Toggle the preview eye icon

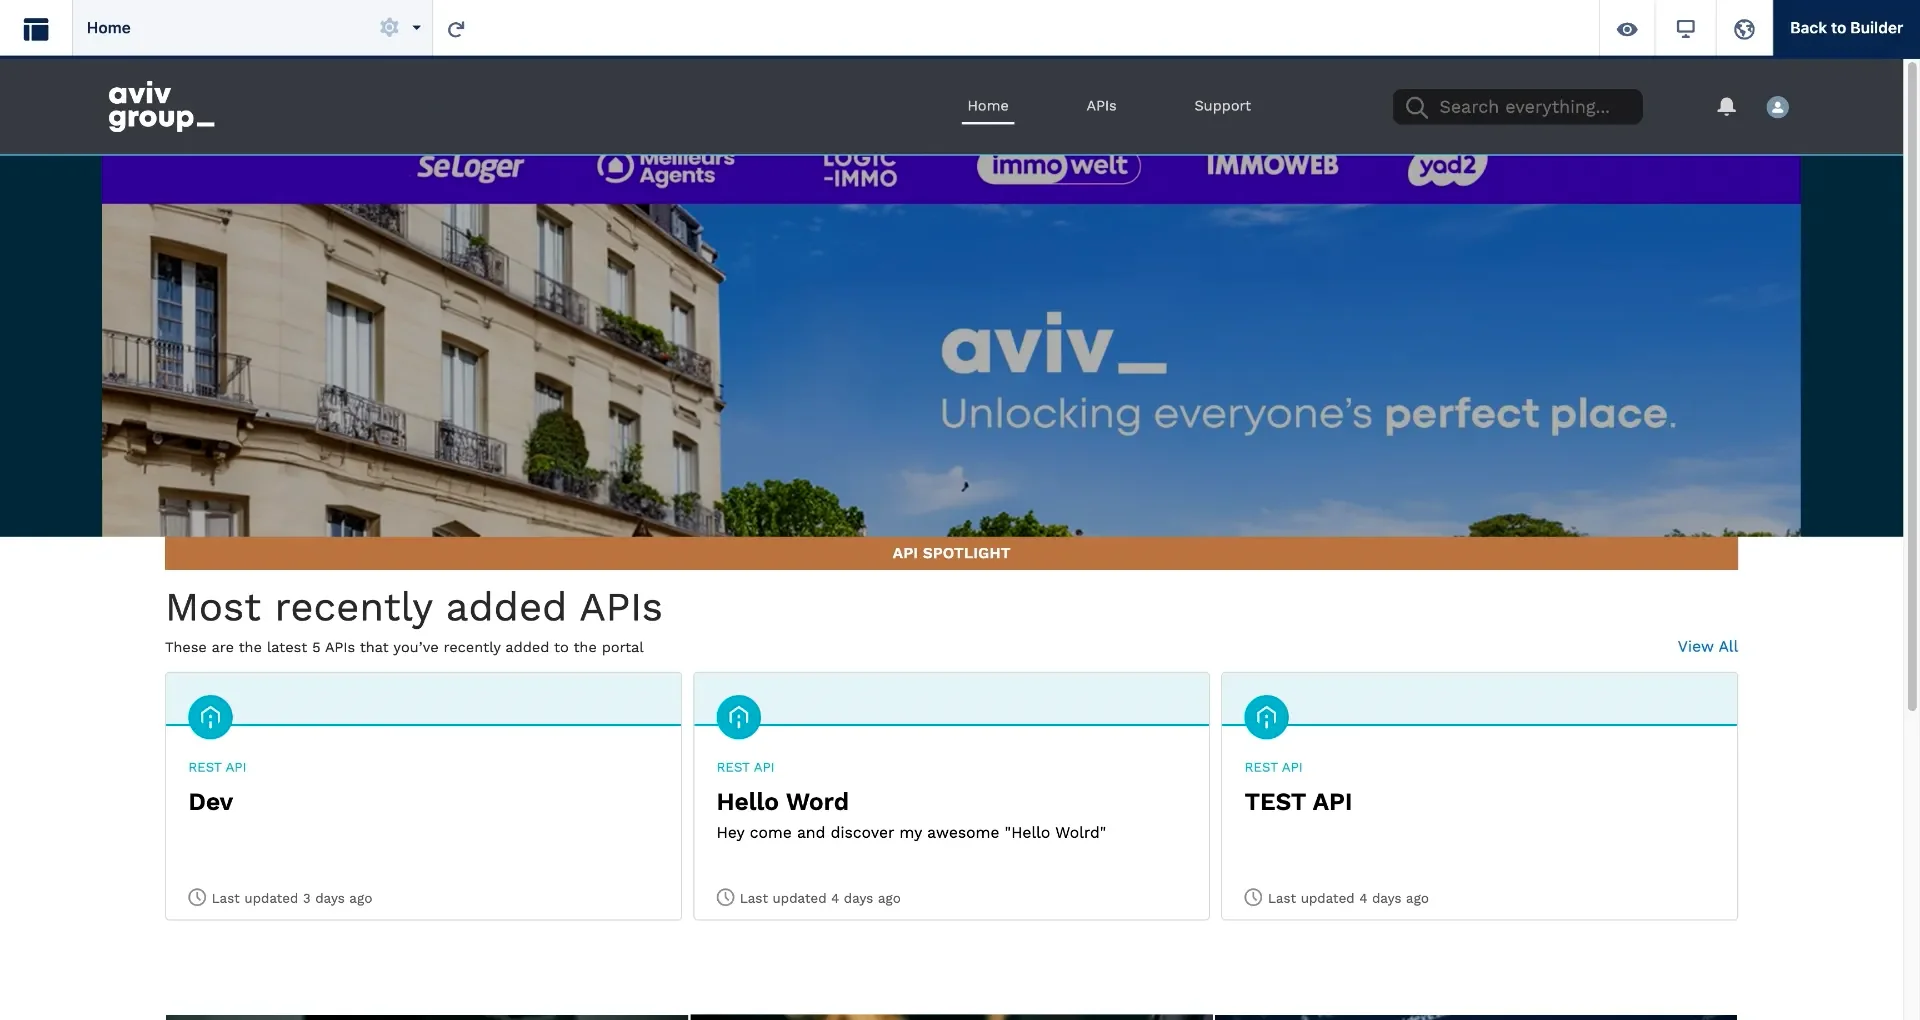(x=1628, y=28)
